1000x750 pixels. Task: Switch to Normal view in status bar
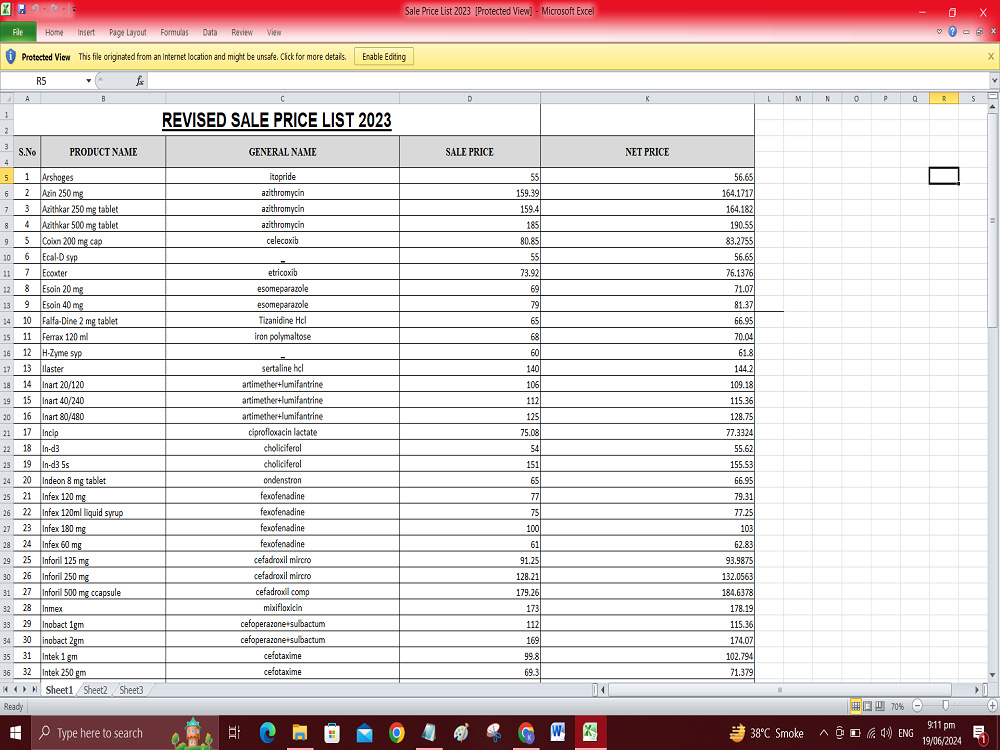point(856,706)
